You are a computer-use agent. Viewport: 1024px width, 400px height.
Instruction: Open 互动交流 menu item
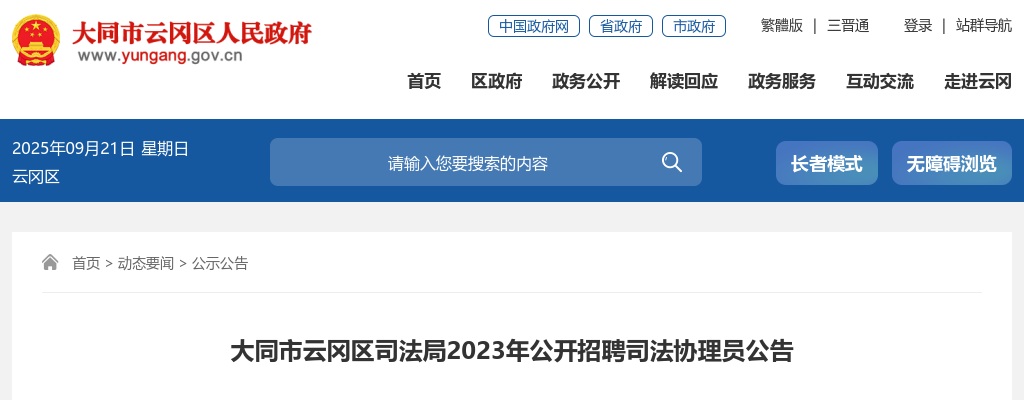click(x=880, y=81)
